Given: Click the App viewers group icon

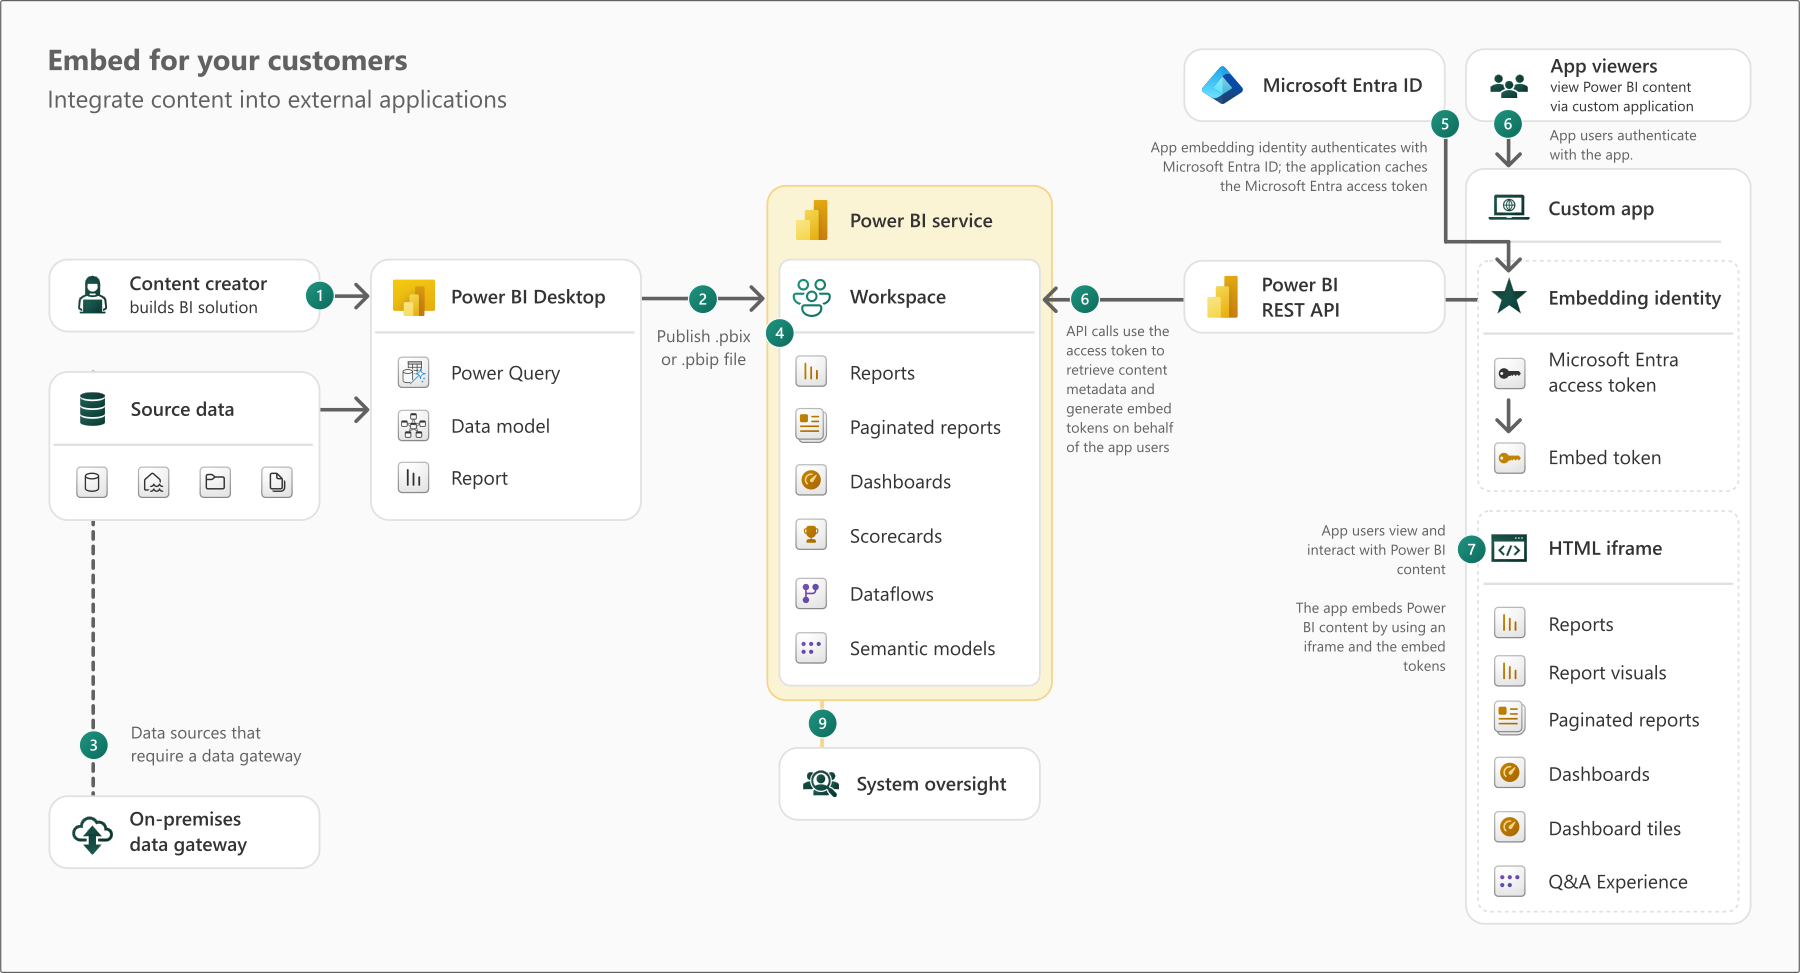Looking at the screenshot, I should pyautogui.click(x=1509, y=85).
